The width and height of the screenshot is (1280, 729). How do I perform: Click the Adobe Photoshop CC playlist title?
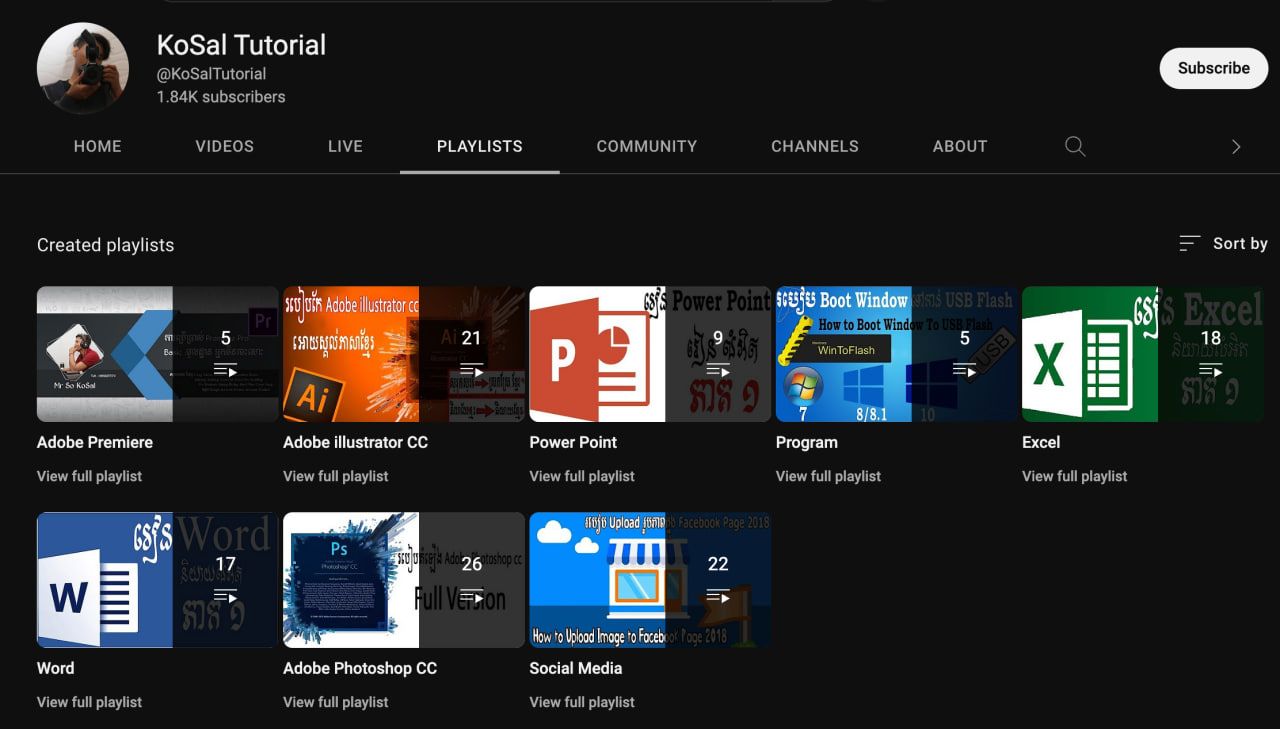coord(360,668)
